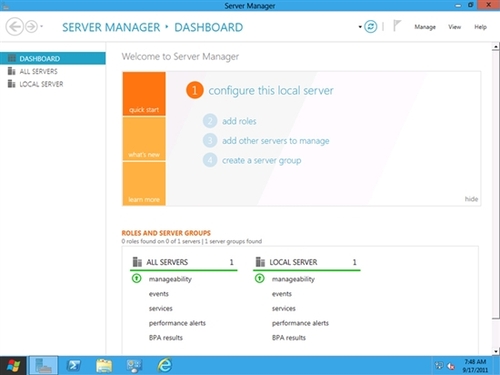Click create a server group link
Screen dimensions: 500x375
(x=262, y=160)
